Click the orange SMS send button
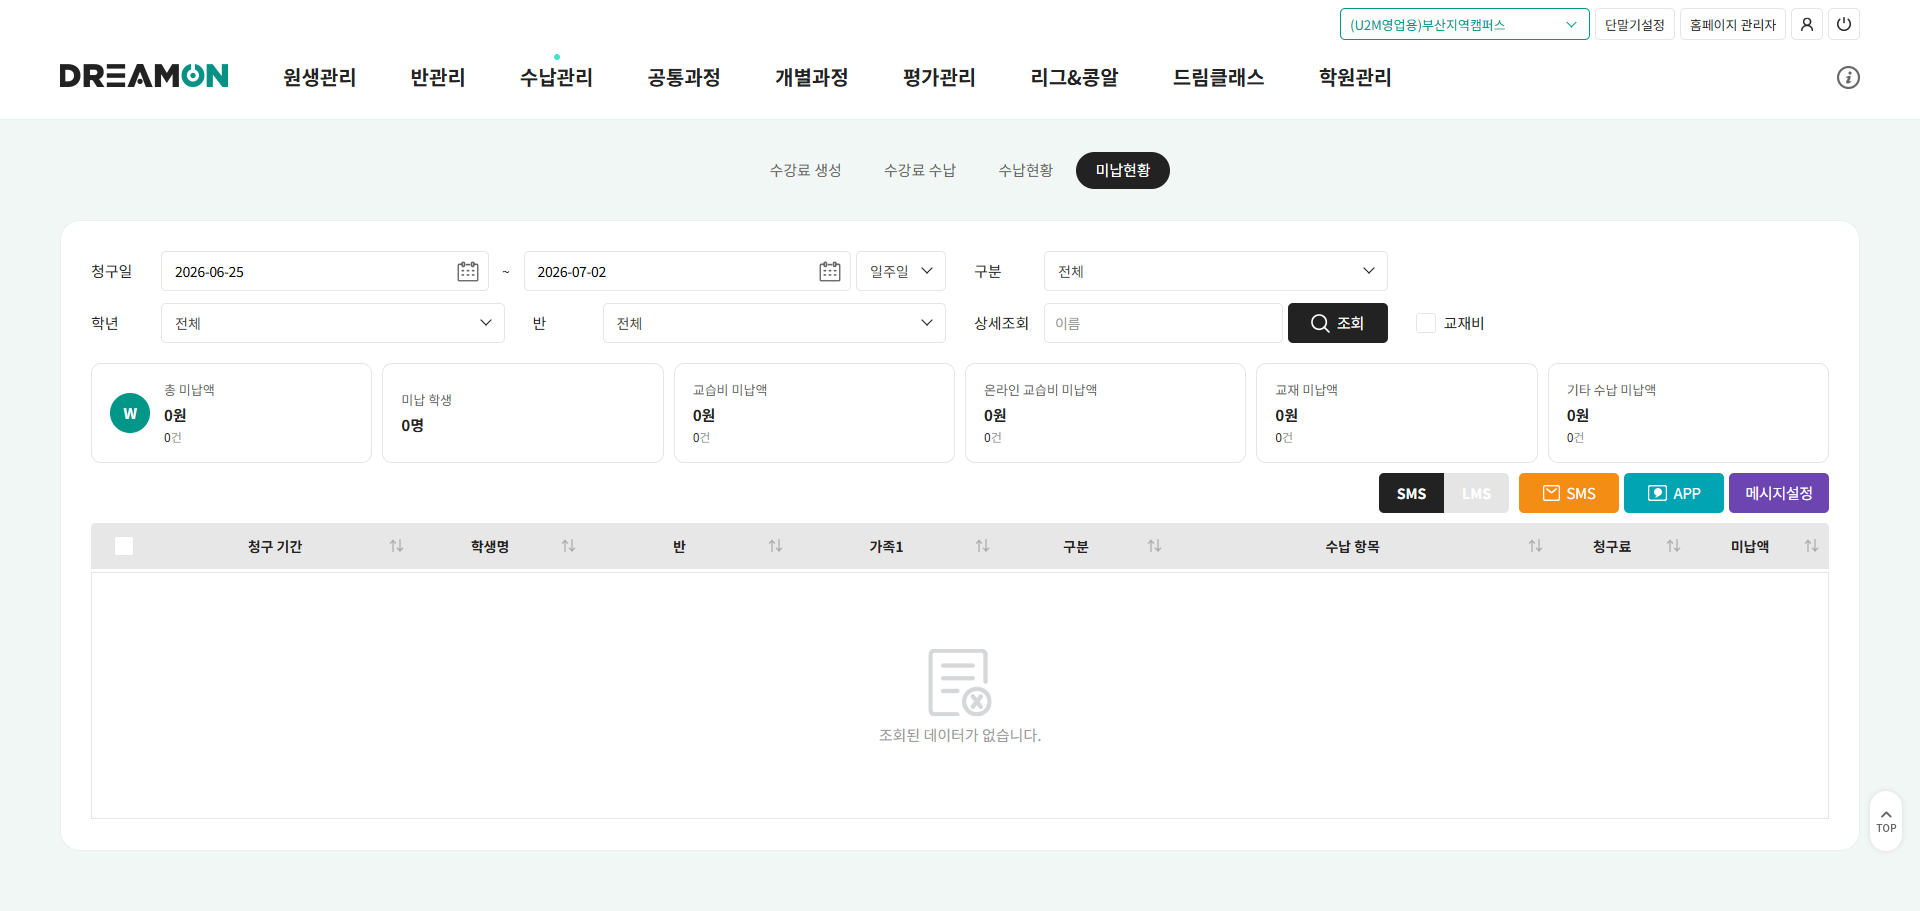Viewport: 1920px width, 911px height. [1568, 493]
